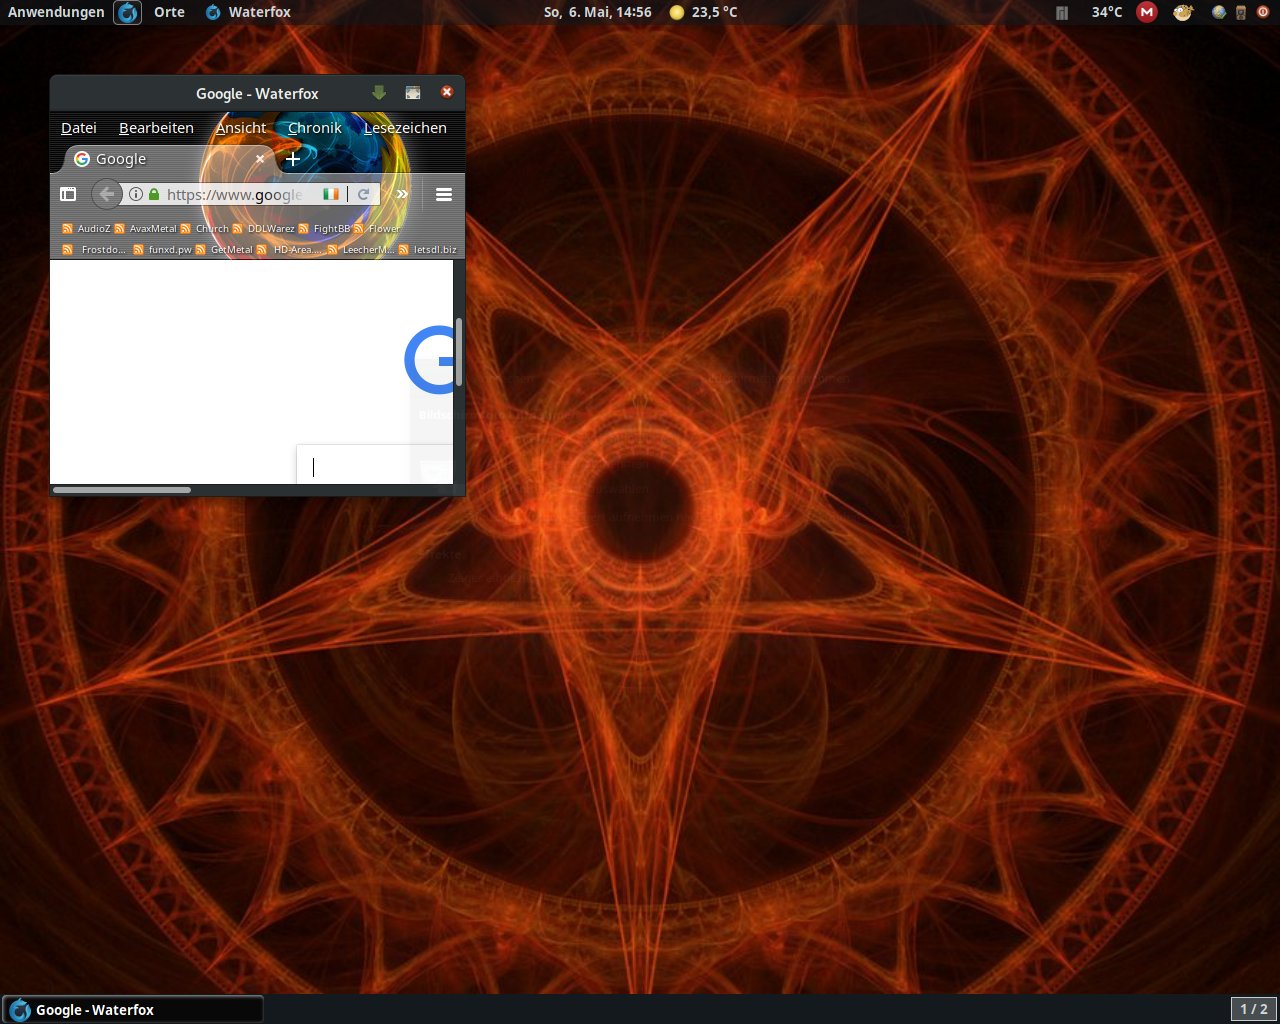Reload the page with the refresh icon
1280x1024 pixels.
(364, 194)
